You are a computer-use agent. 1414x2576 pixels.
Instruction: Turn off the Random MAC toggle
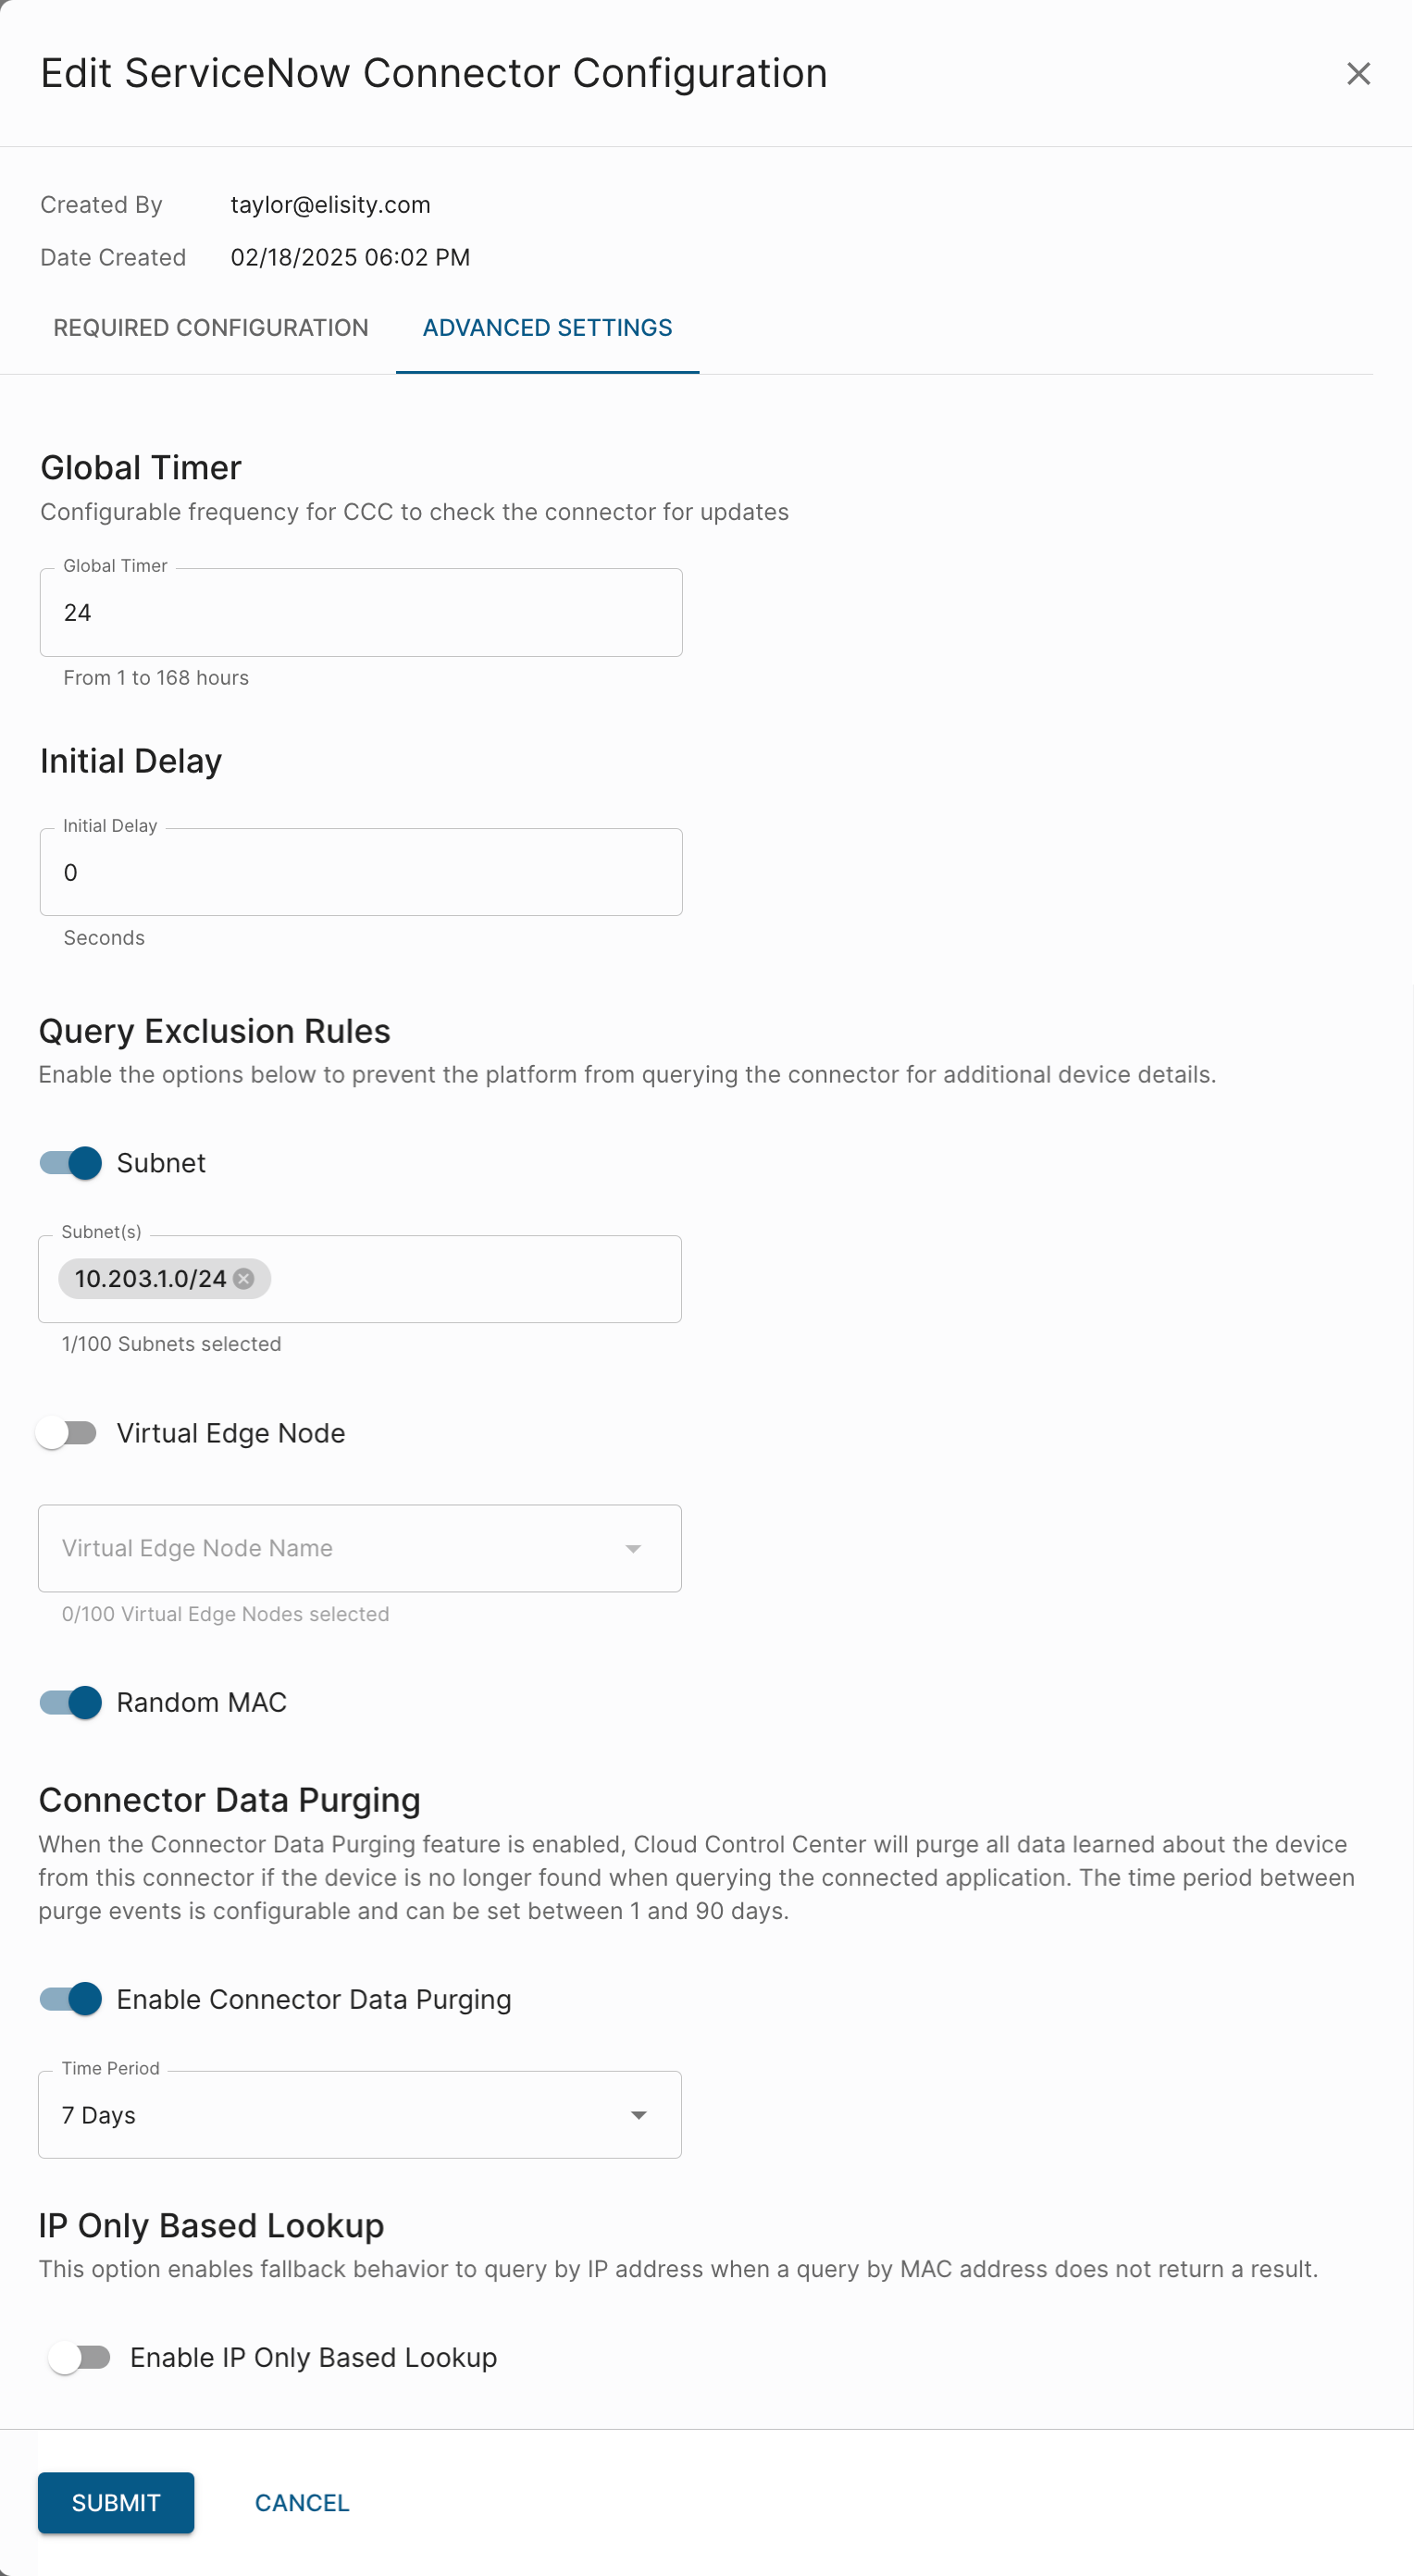pyautogui.click(x=71, y=1702)
